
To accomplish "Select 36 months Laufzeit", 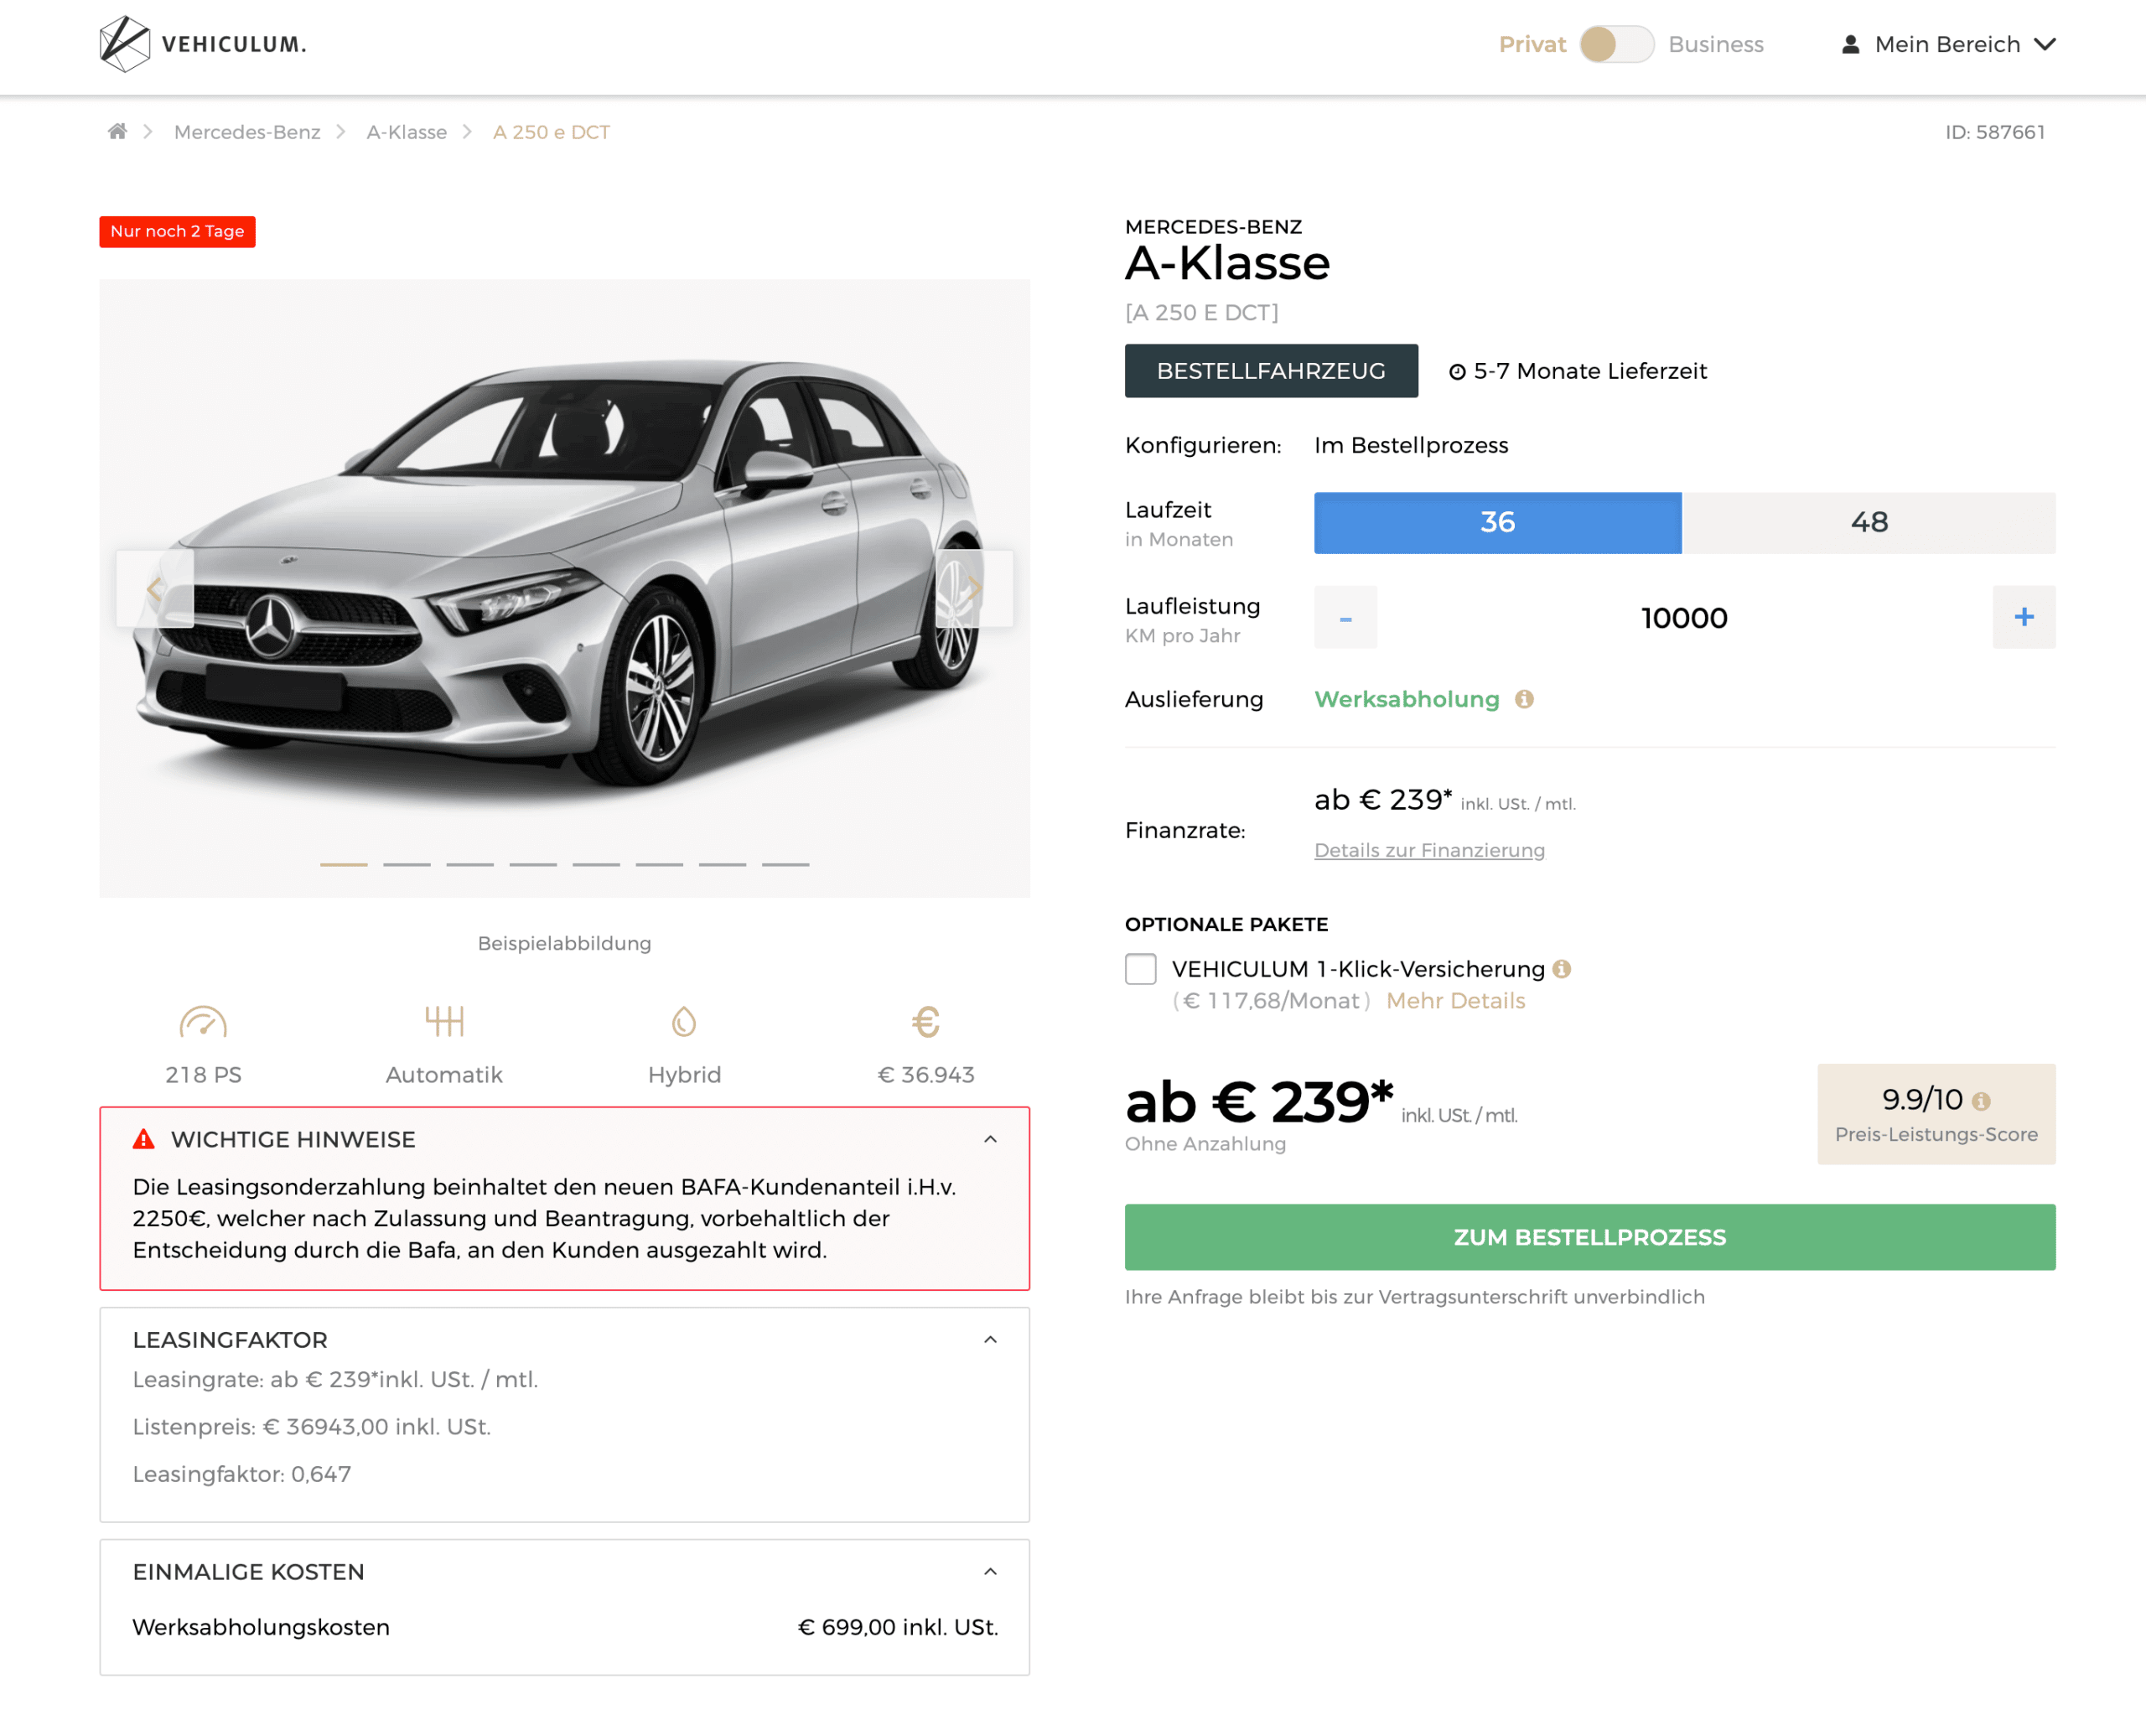I will coord(1498,522).
